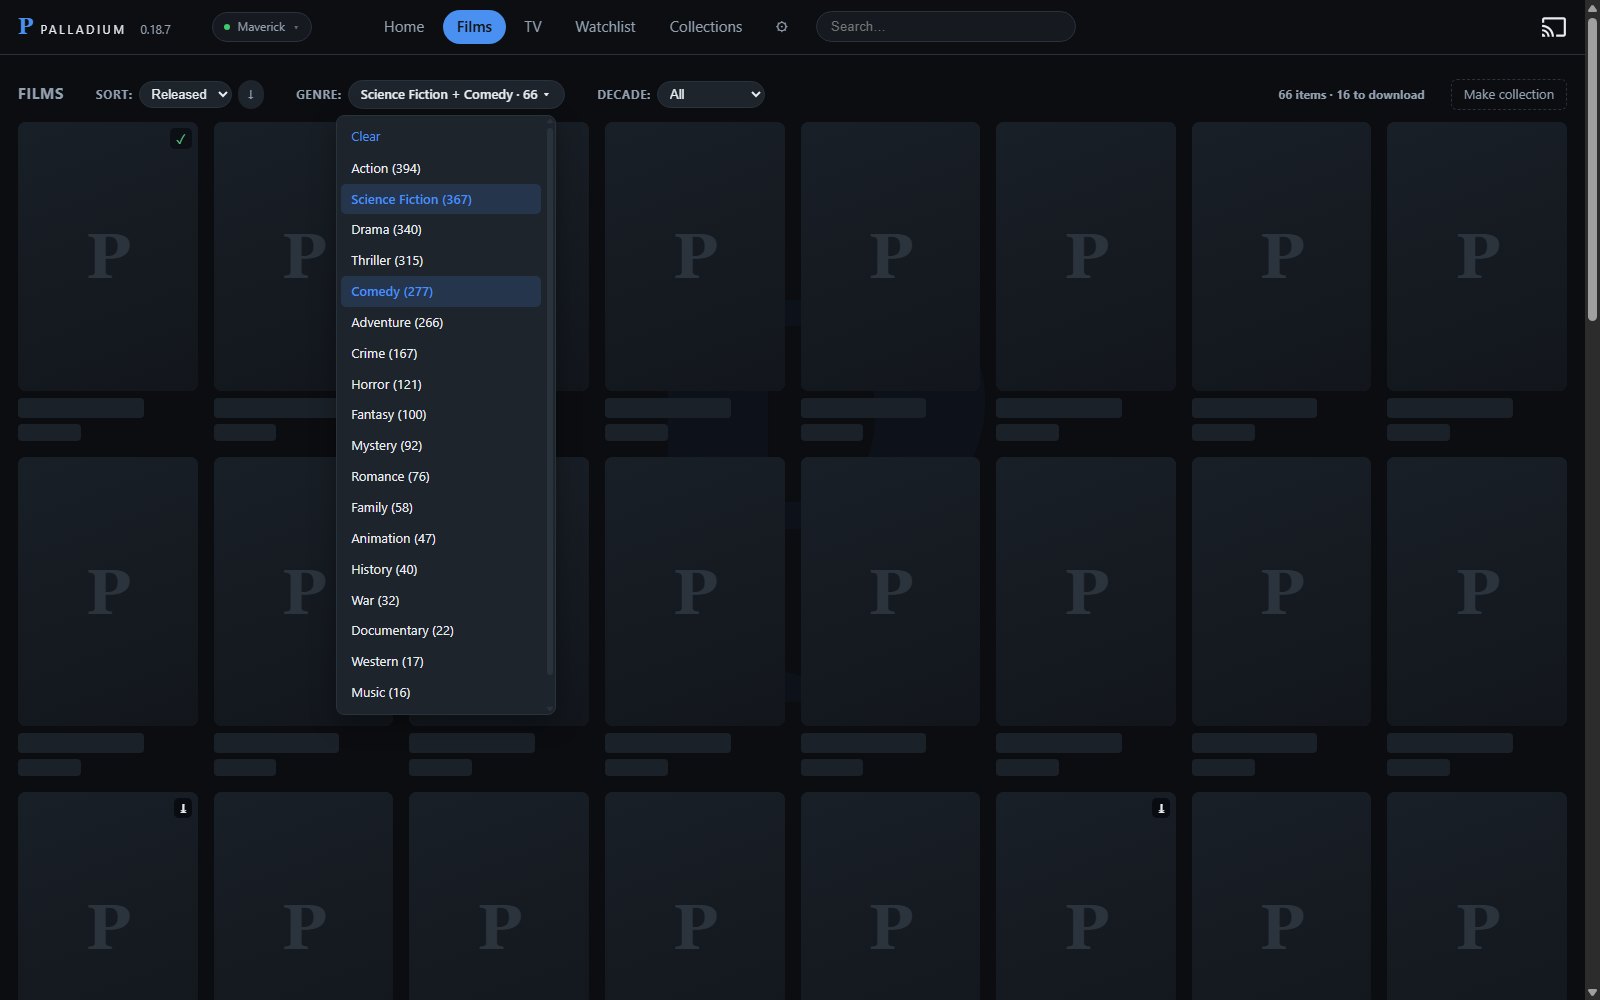
Task: Go to the Home tab
Action: pos(404,27)
